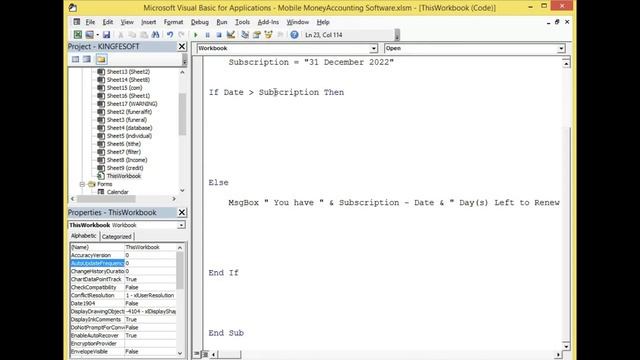Collapse the Forms folder in project tree

pyautogui.click(x=82, y=184)
